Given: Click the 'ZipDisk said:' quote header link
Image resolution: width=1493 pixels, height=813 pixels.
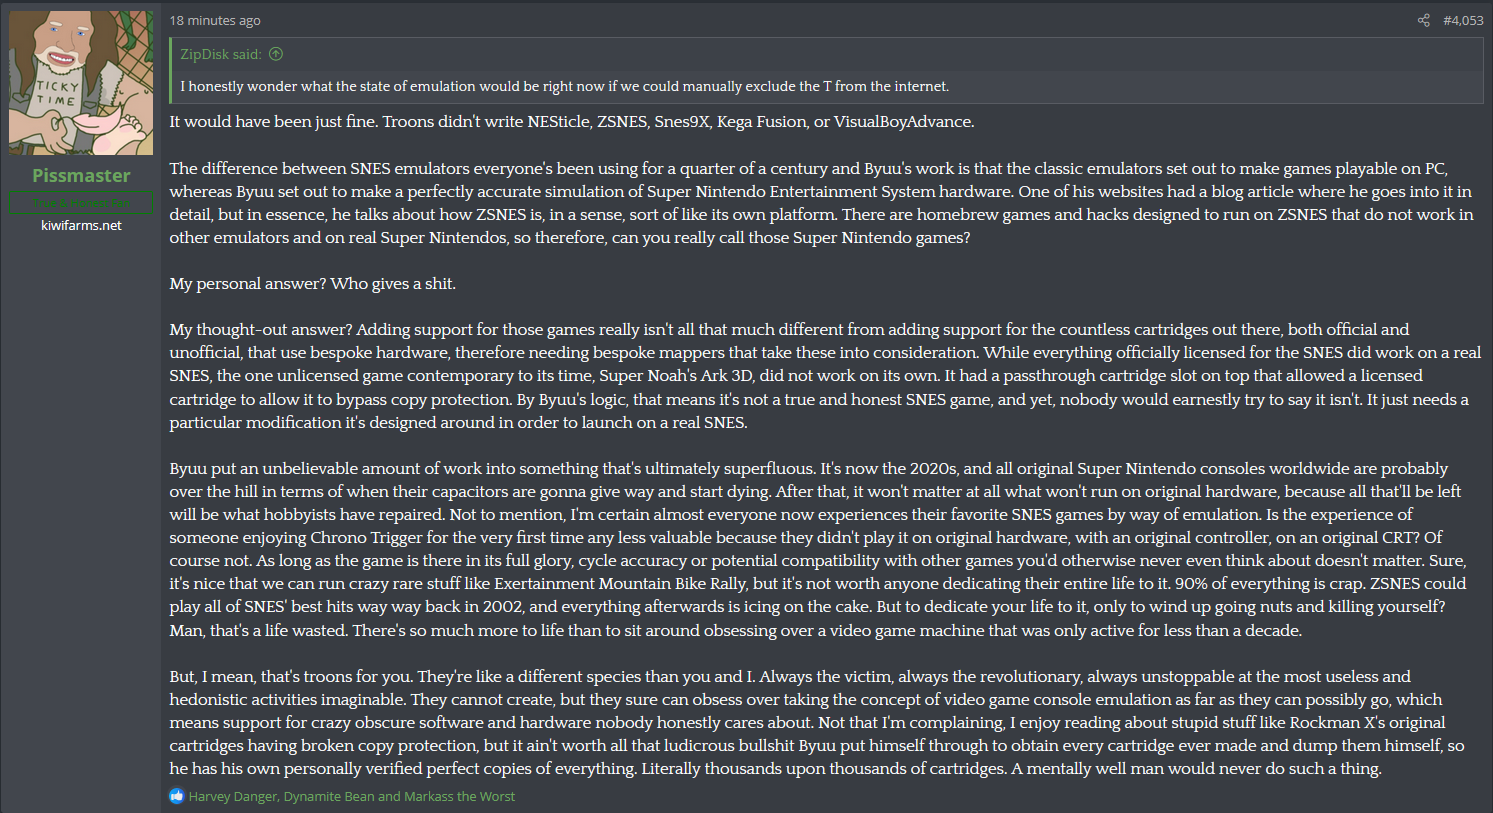Looking at the screenshot, I should pos(221,54).
